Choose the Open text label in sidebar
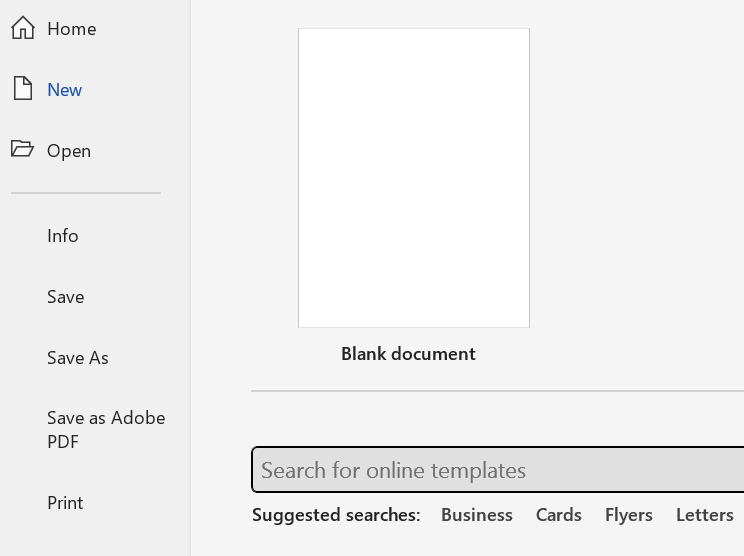 point(69,151)
